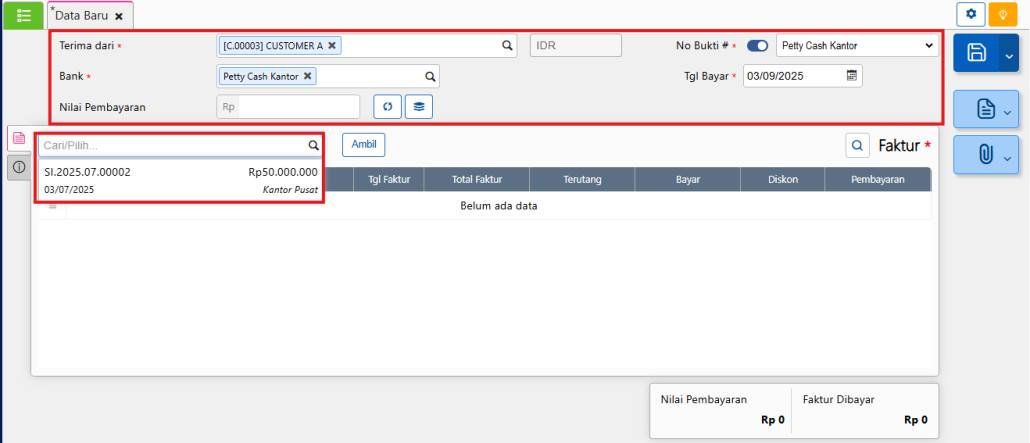Remove CUSTOMER A tag from Terima dari
This screenshot has height=443, width=1030.
[x=332, y=45]
